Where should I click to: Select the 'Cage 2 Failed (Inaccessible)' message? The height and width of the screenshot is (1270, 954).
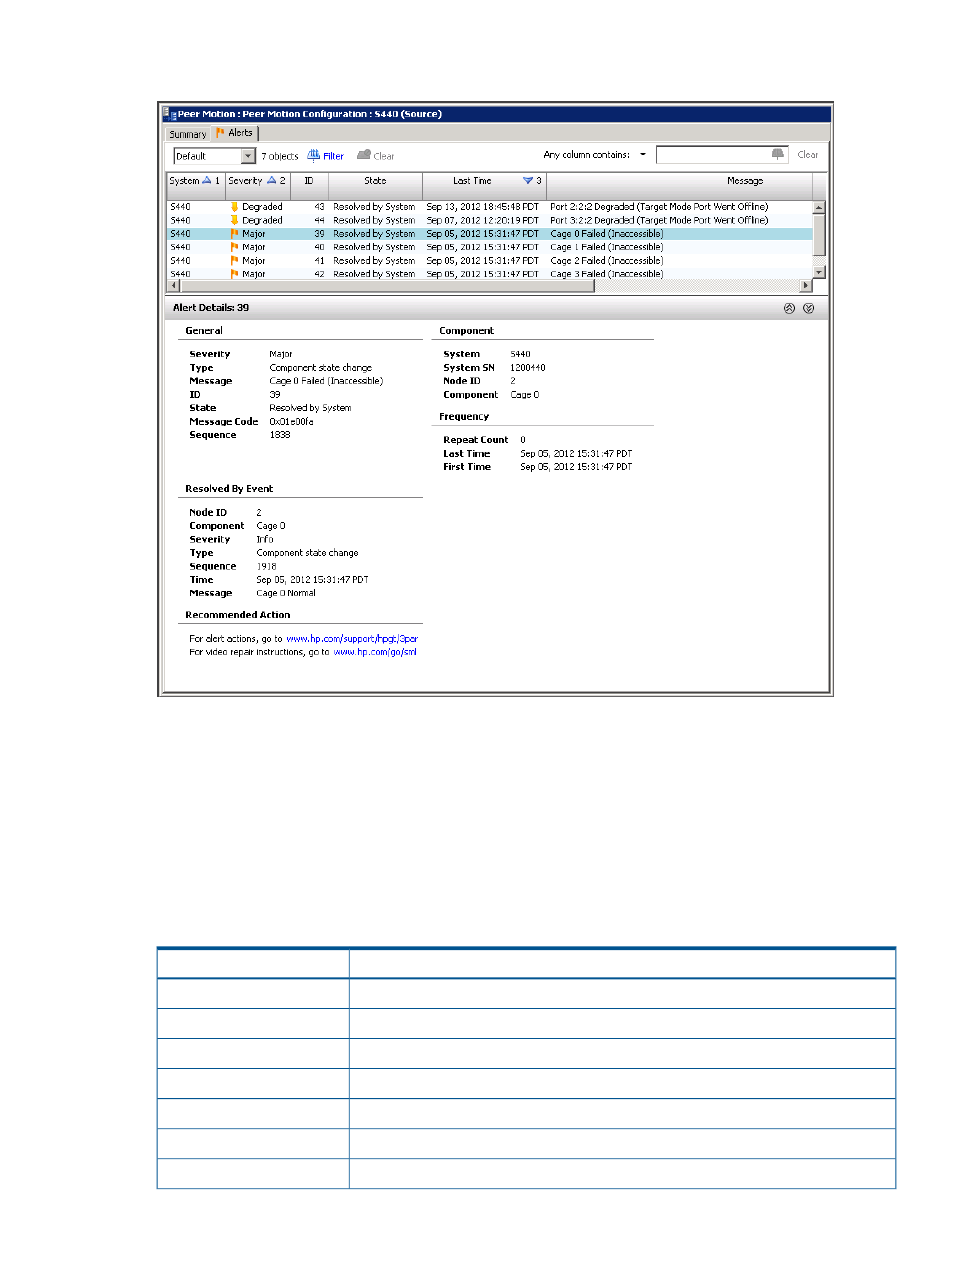tap(607, 261)
